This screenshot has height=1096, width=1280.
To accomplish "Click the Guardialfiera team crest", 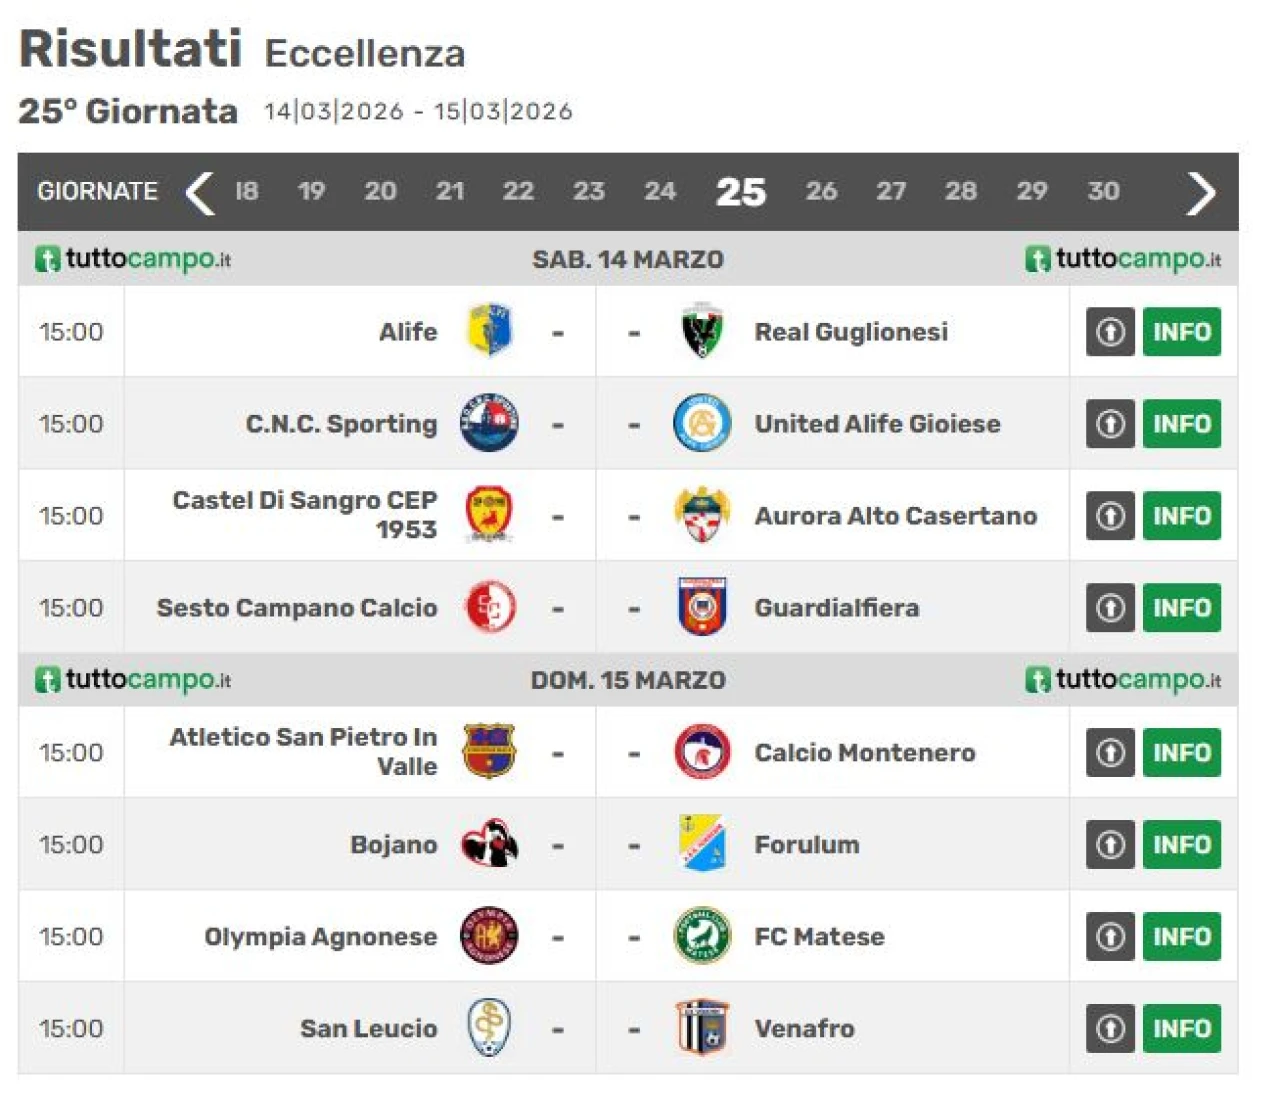I will [x=702, y=607].
